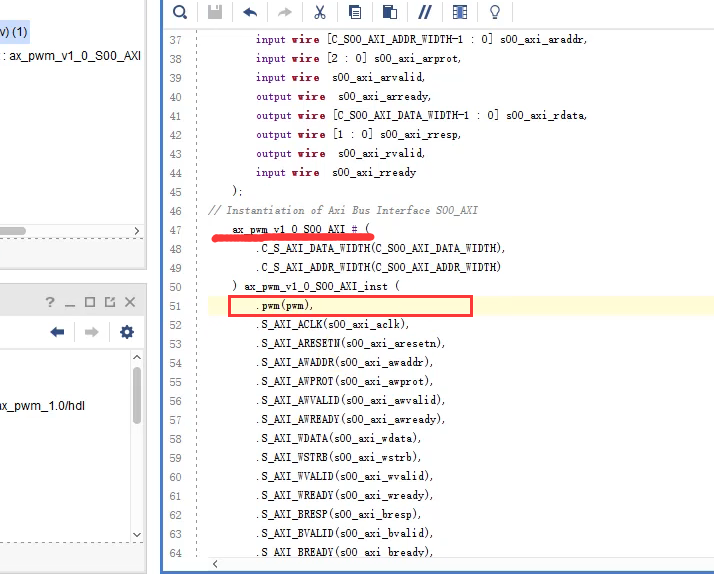Click the s00_axi_rready input declaration

coord(336,173)
